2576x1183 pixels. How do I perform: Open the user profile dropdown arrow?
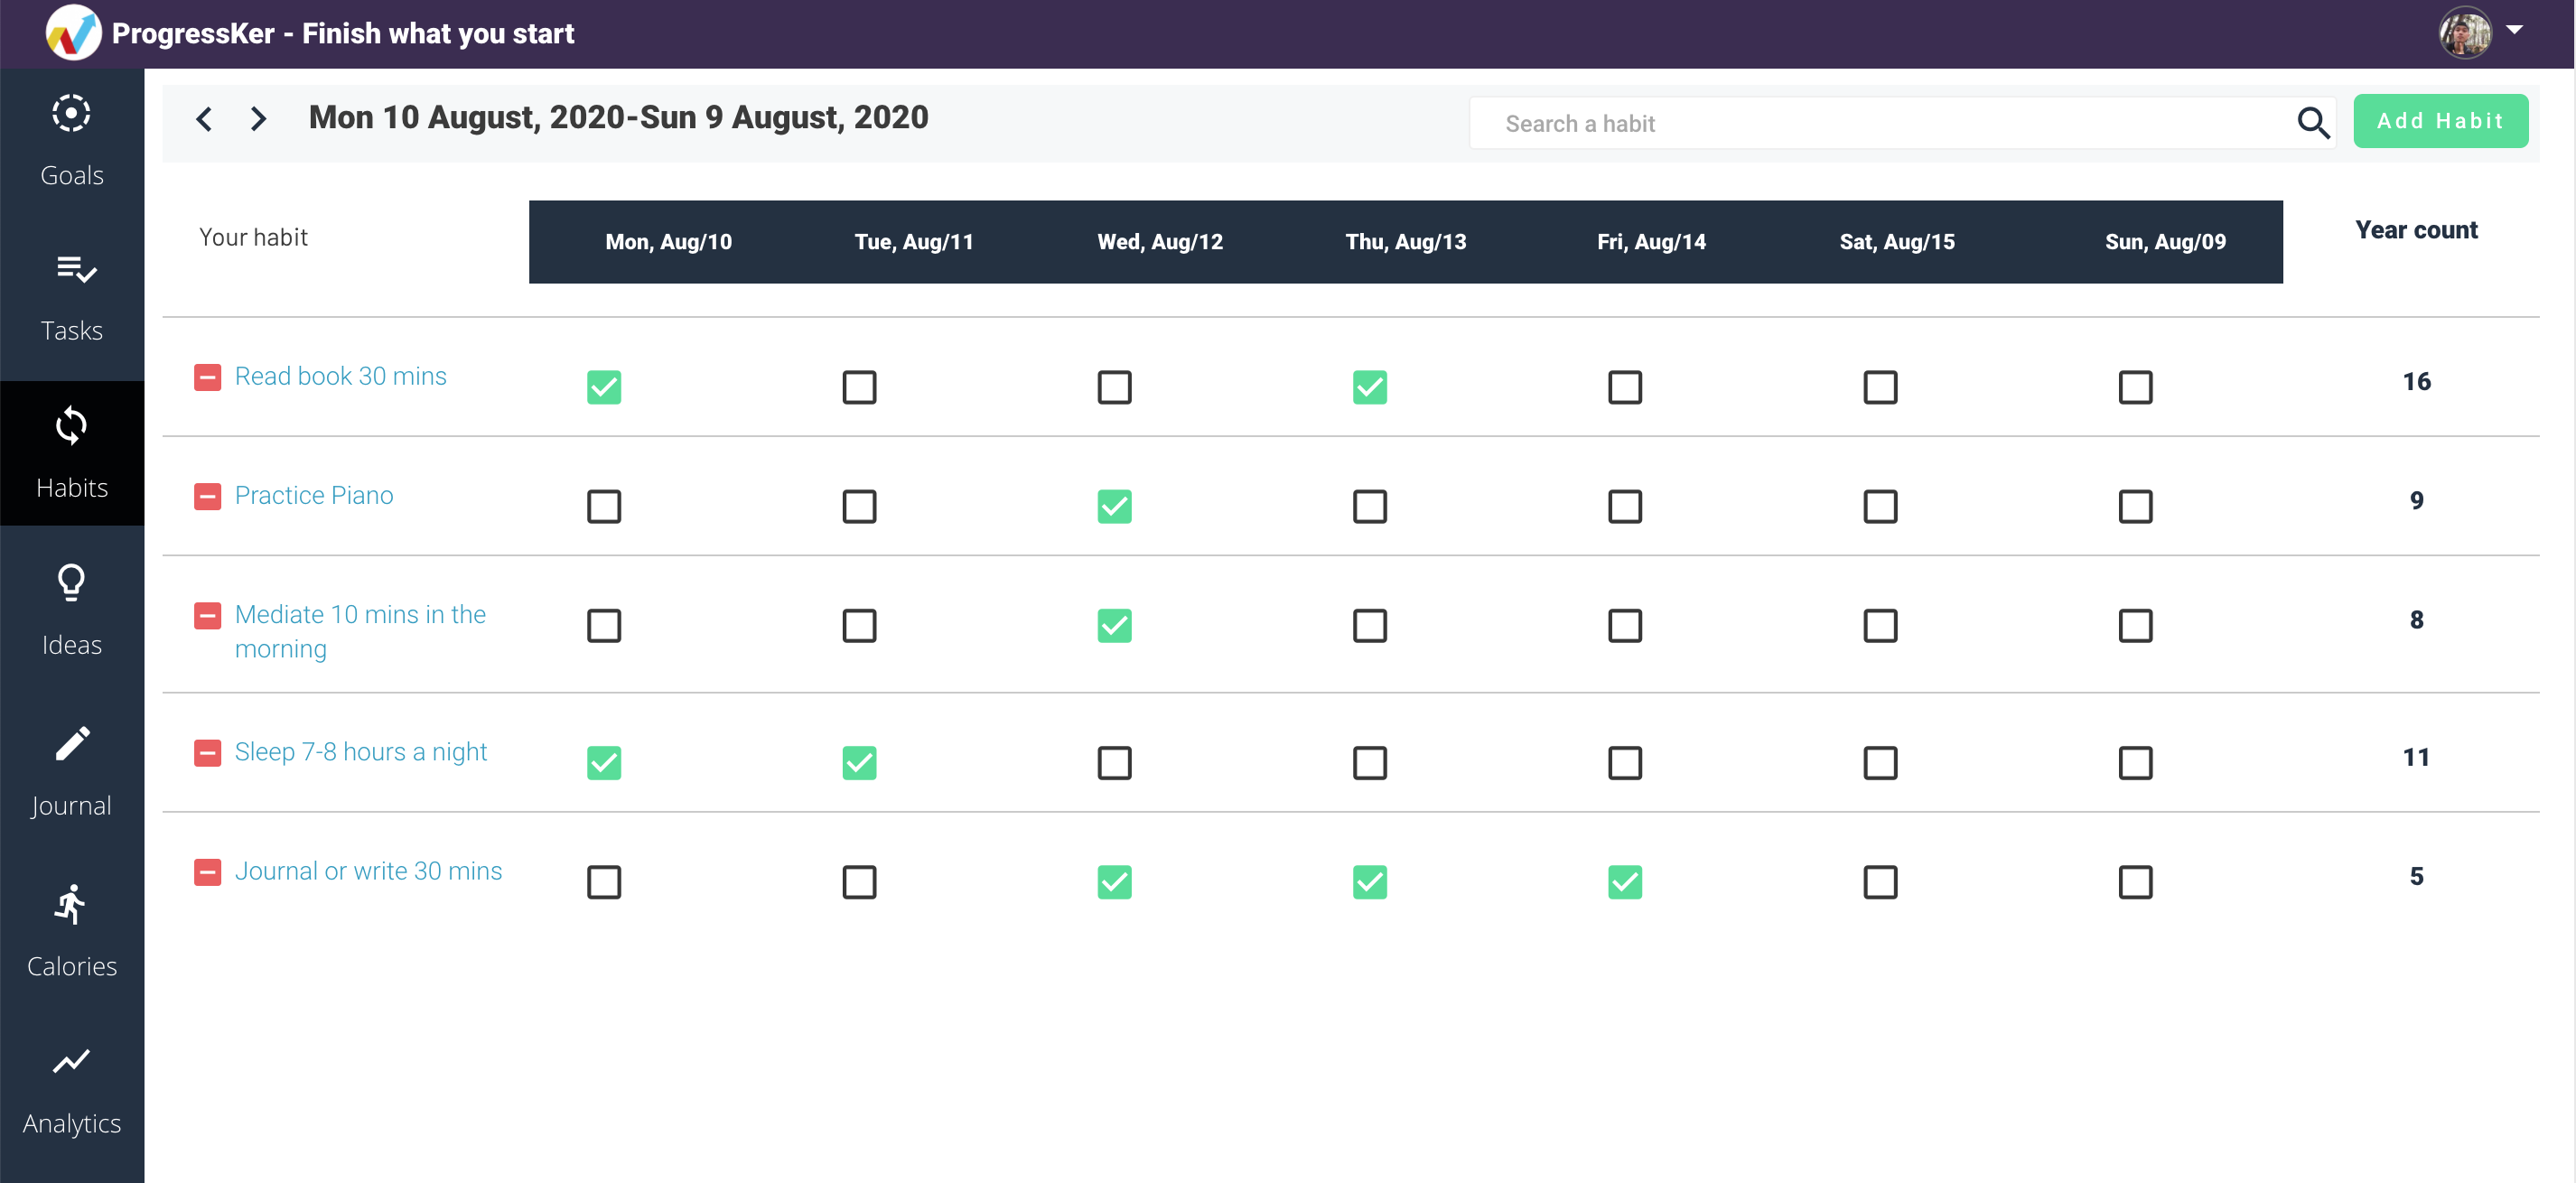(2514, 30)
